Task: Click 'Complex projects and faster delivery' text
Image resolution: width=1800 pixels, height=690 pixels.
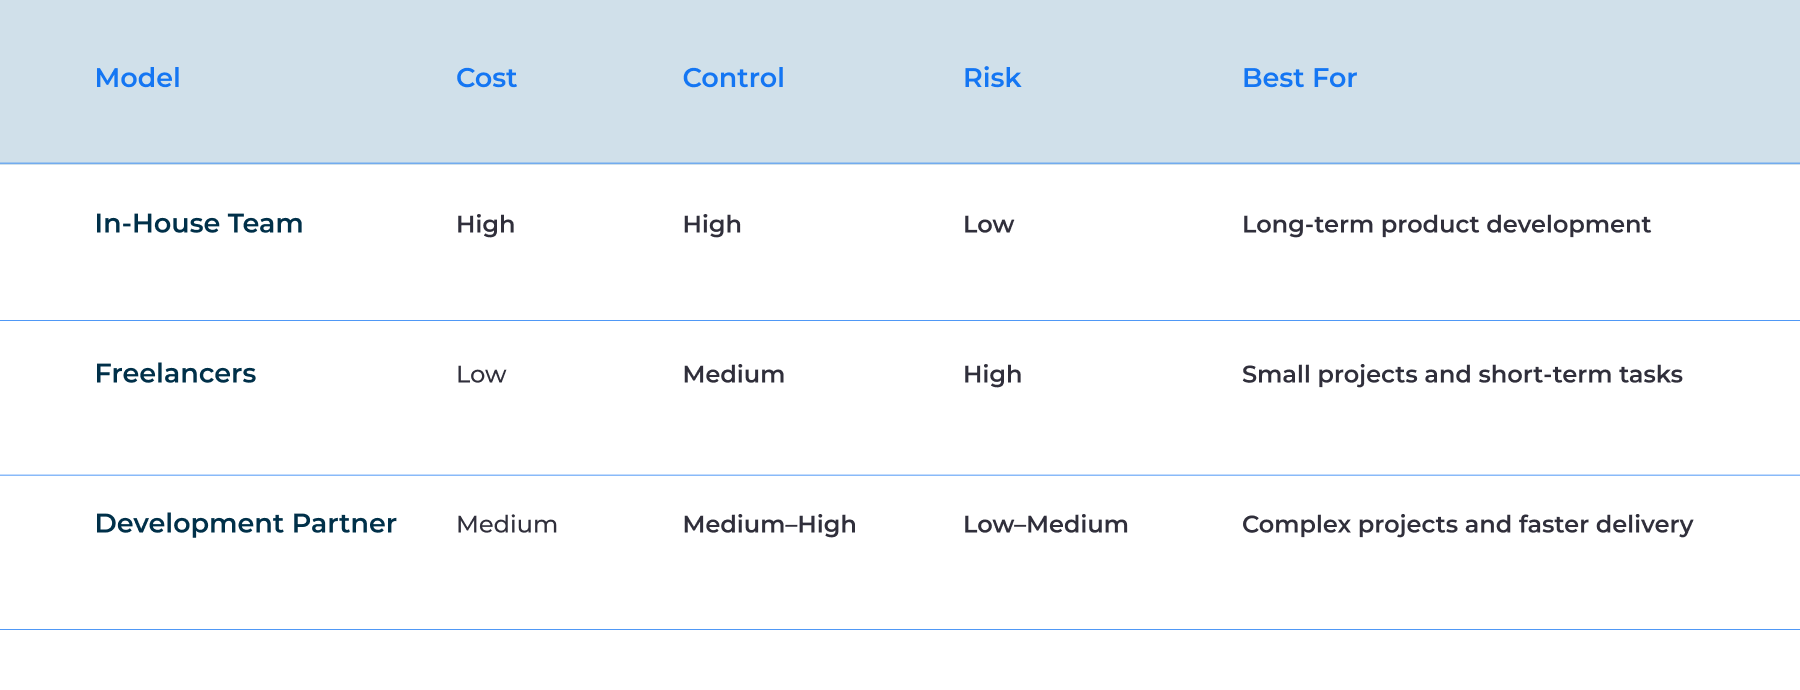Action: tap(1467, 524)
